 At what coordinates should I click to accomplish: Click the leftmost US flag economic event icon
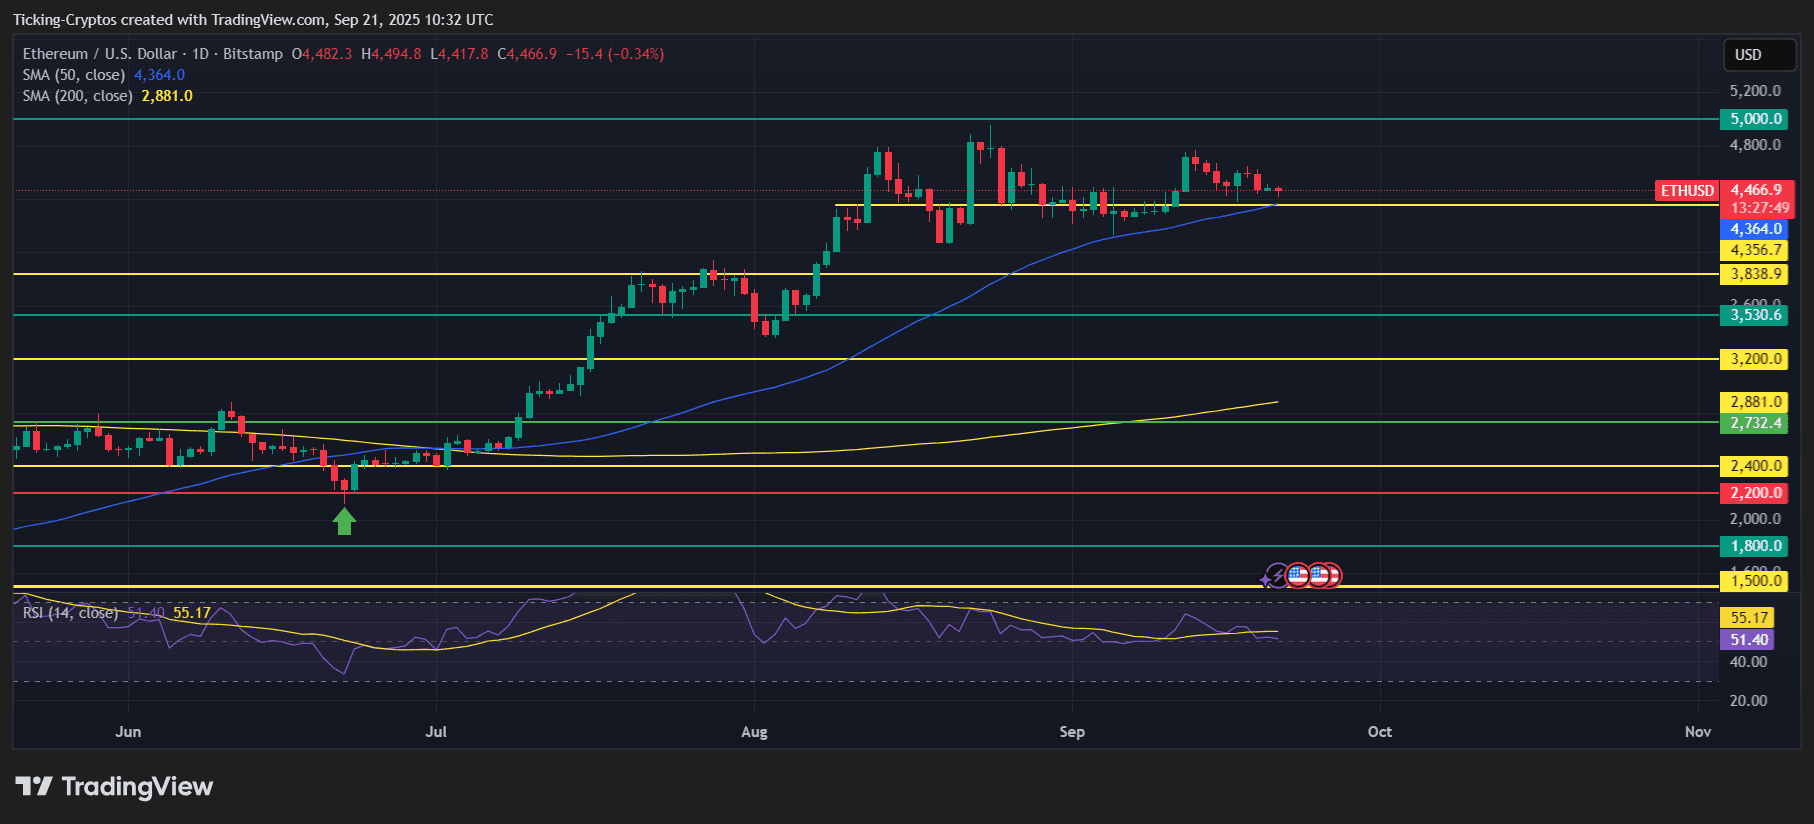point(1298,575)
